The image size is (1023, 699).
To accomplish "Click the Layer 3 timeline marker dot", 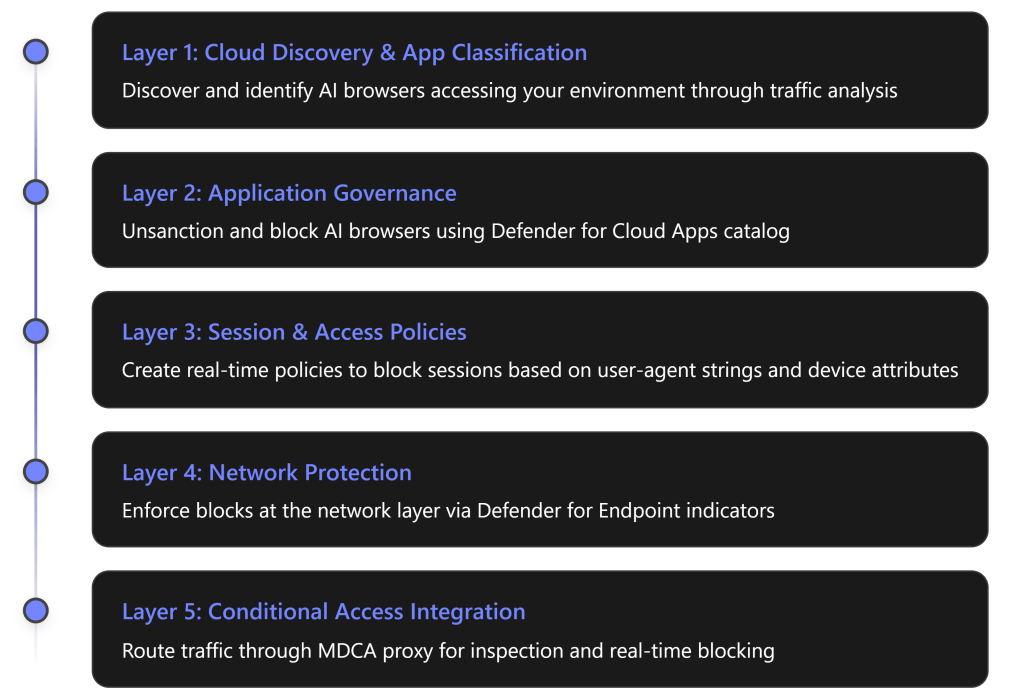I will coord(36,331).
